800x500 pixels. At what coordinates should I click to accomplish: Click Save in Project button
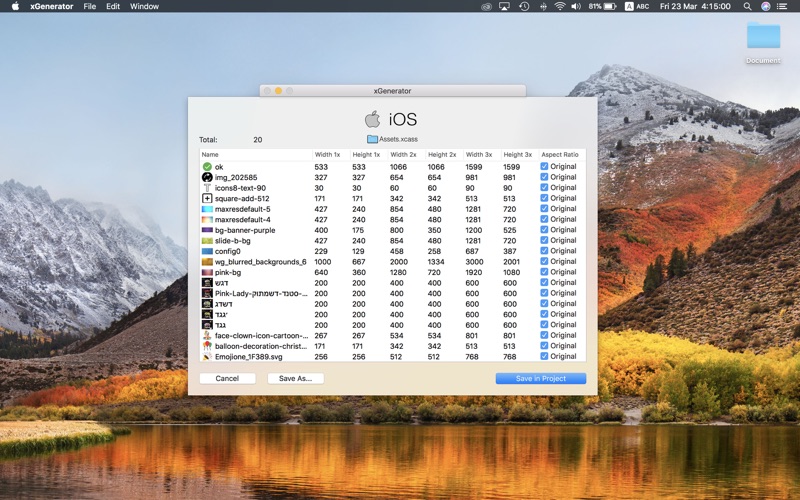pos(541,378)
